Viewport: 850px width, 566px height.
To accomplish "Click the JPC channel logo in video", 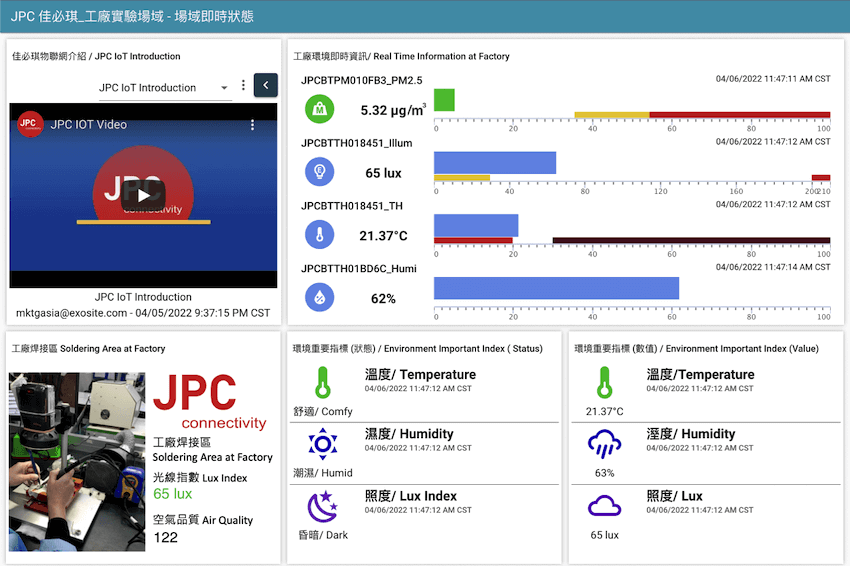I will click(30, 124).
